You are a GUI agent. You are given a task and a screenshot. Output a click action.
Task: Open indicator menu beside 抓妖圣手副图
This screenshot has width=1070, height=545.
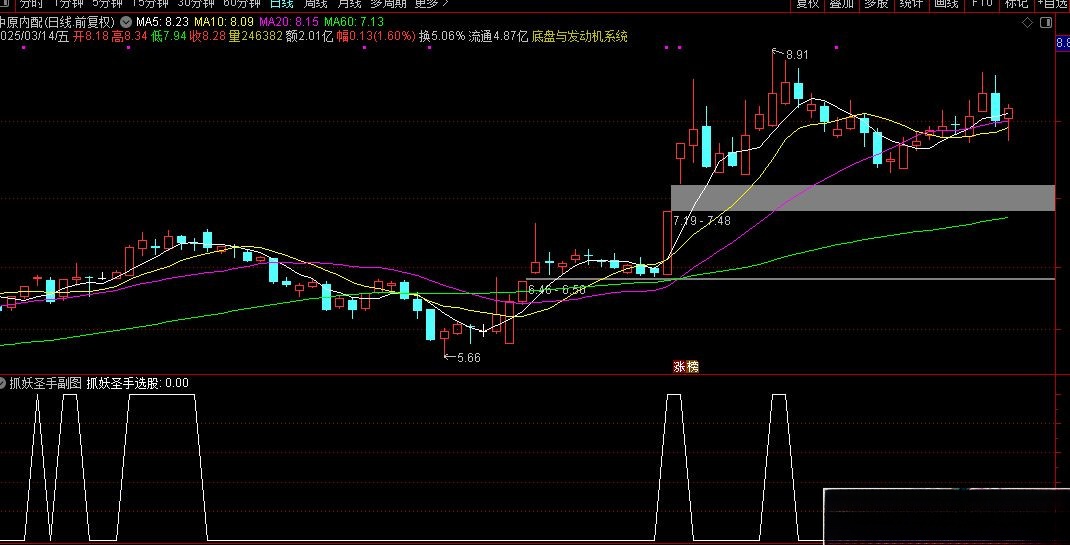point(5,383)
